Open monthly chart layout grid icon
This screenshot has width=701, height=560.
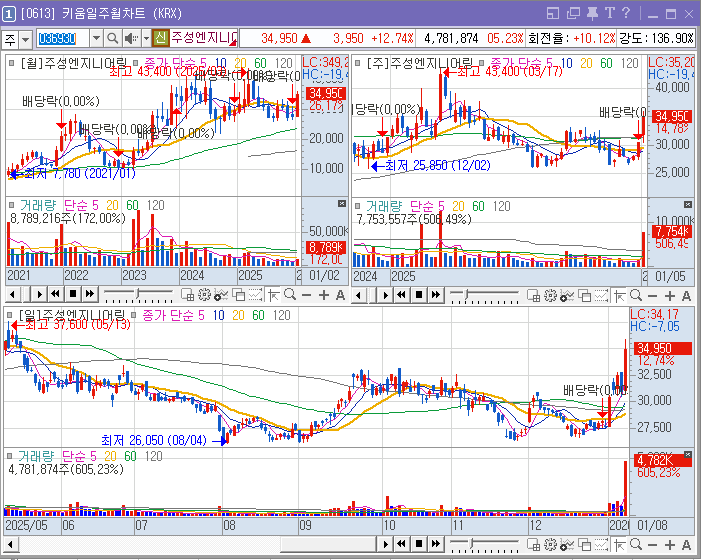(187, 295)
